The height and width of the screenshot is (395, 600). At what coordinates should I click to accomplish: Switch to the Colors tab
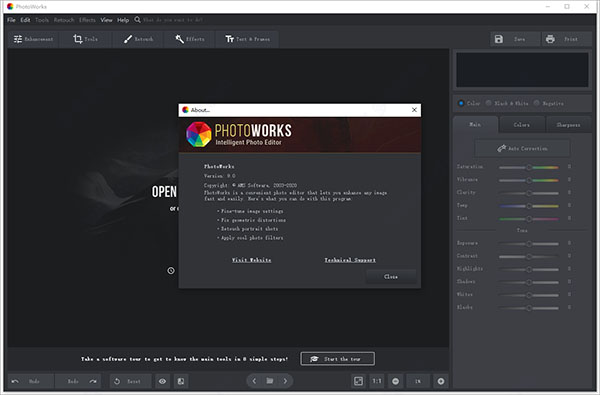click(x=522, y=125)
